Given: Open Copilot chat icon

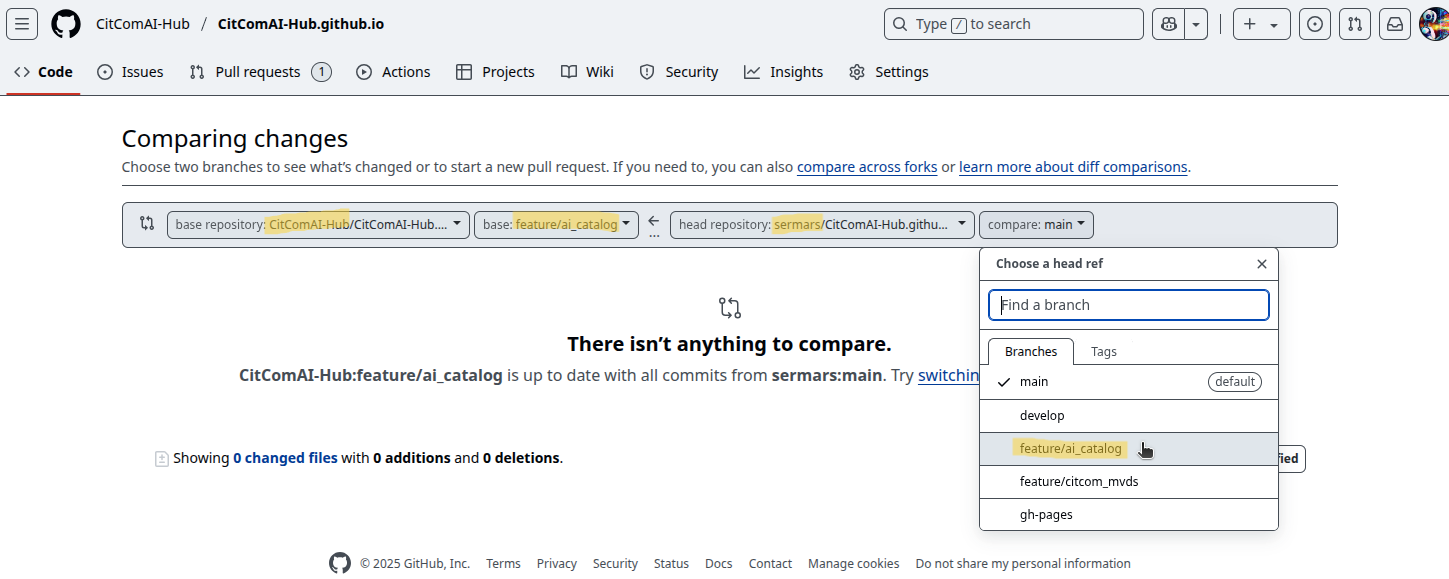Looking at the screenshot, I should 1168,24.
